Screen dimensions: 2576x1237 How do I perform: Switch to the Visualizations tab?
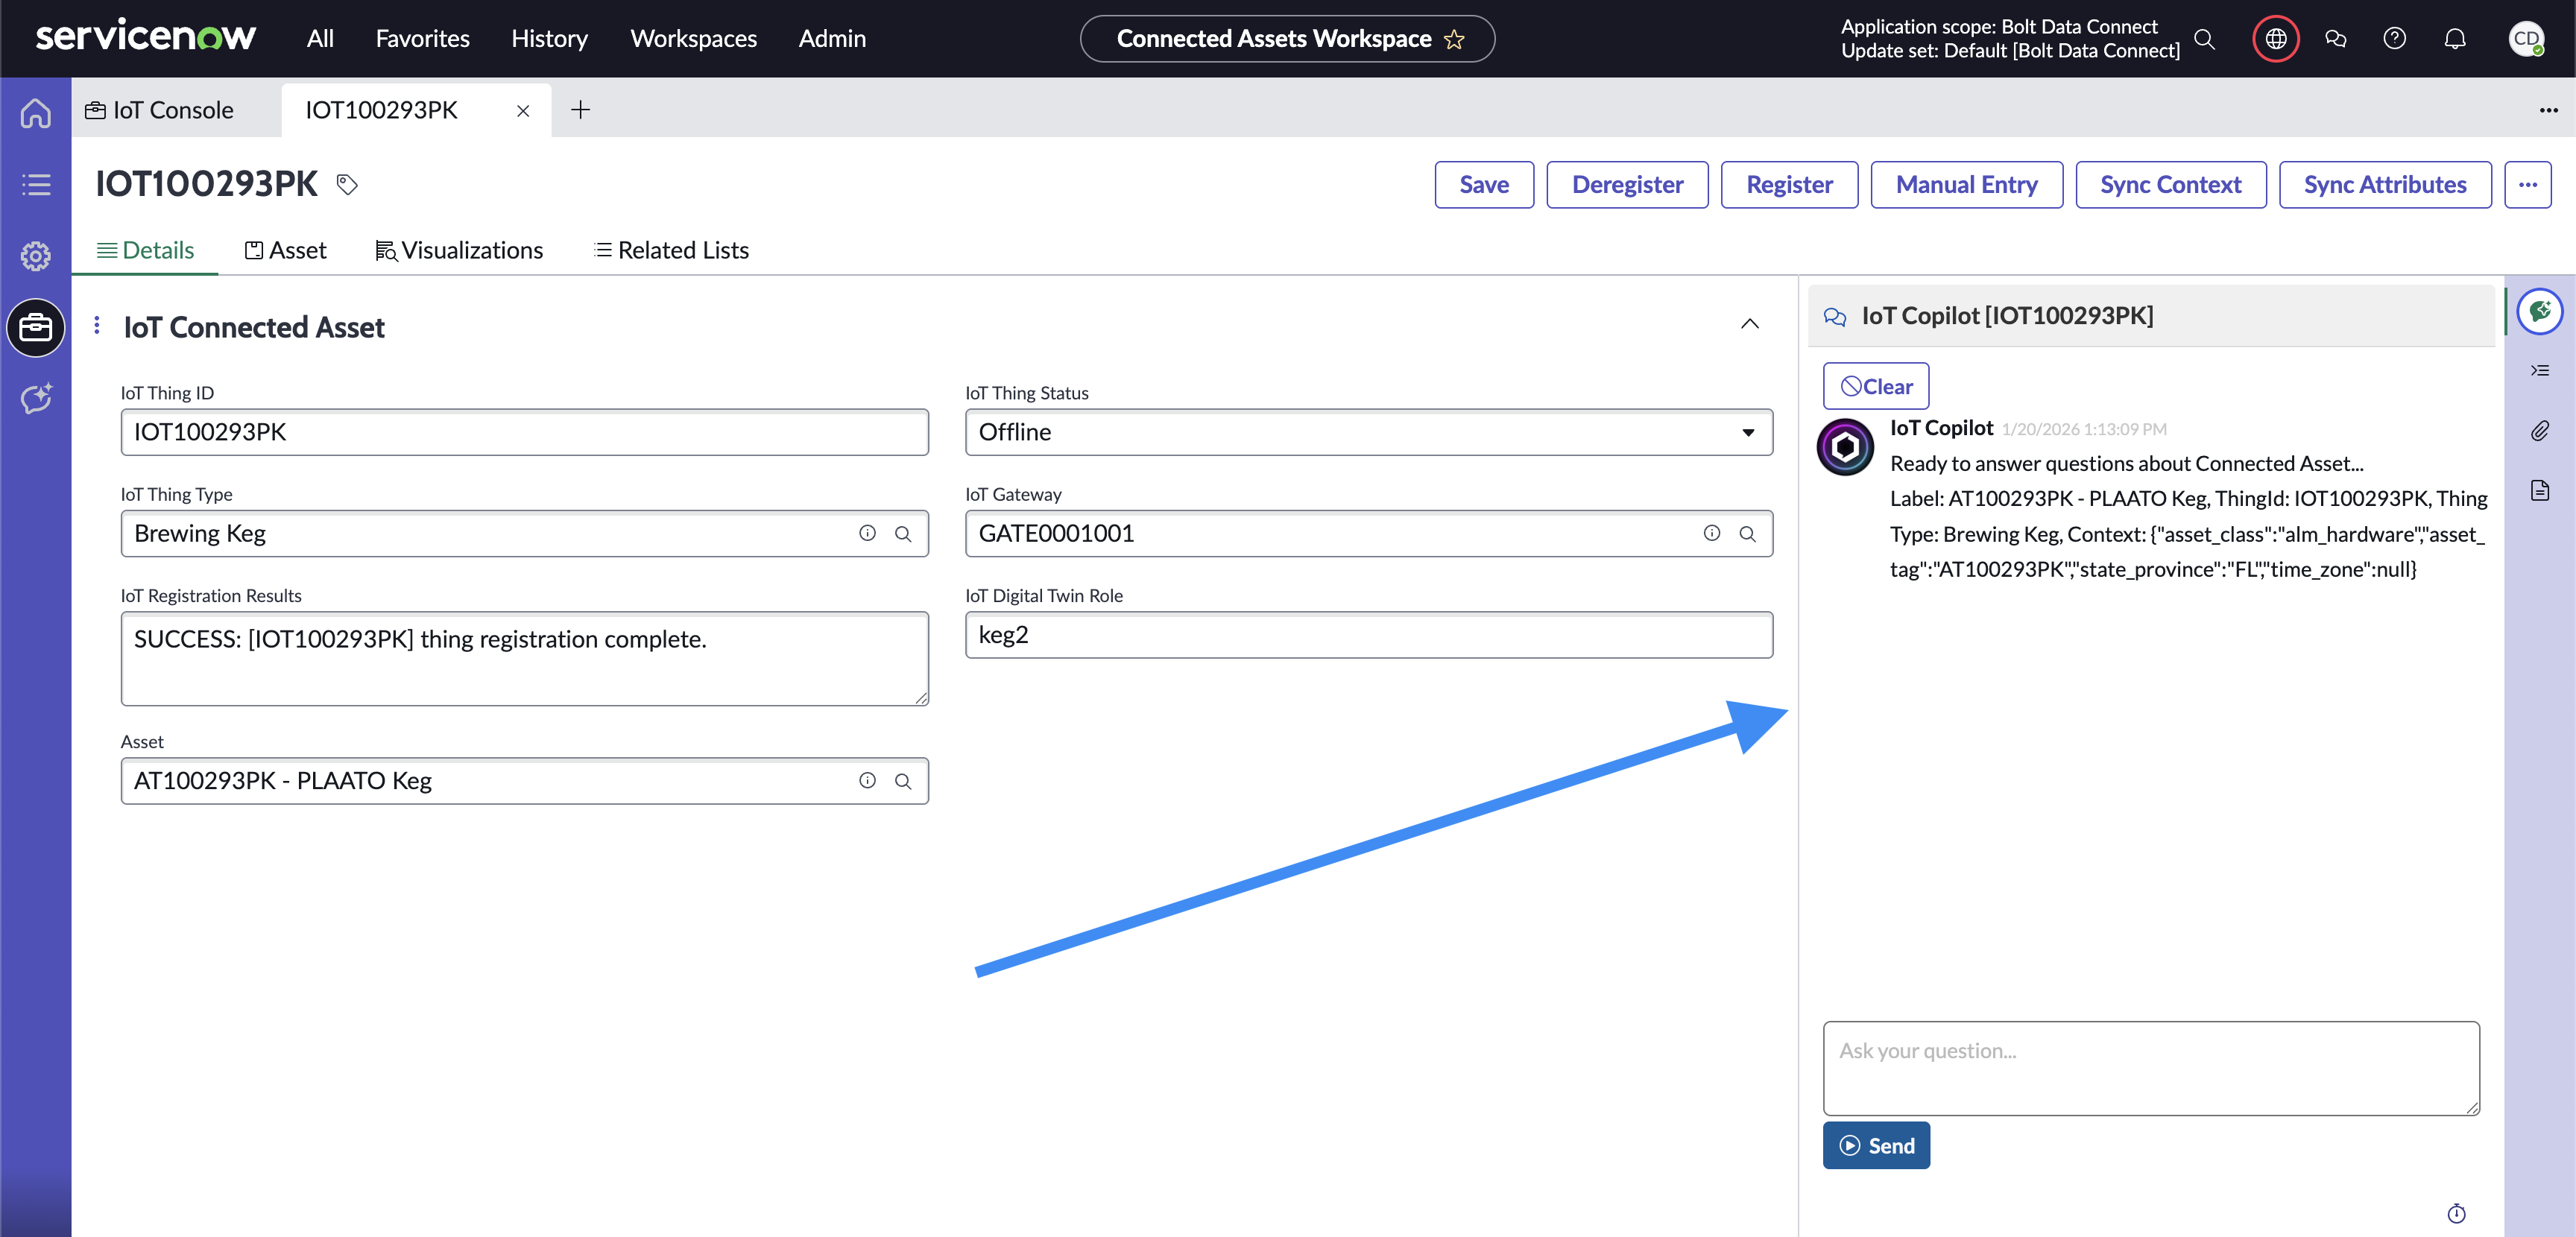459,250
